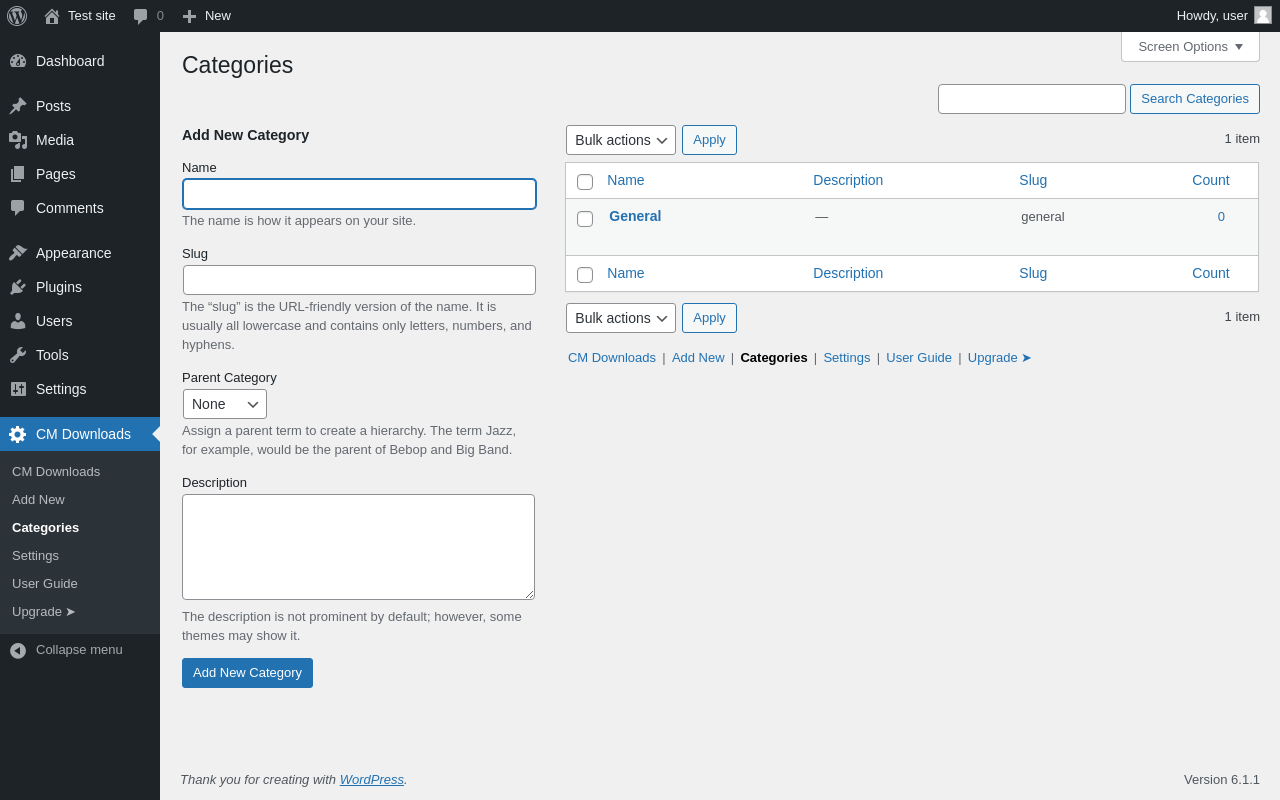
Task: Click the Media icon in sidebar
Action: (18, 140)
